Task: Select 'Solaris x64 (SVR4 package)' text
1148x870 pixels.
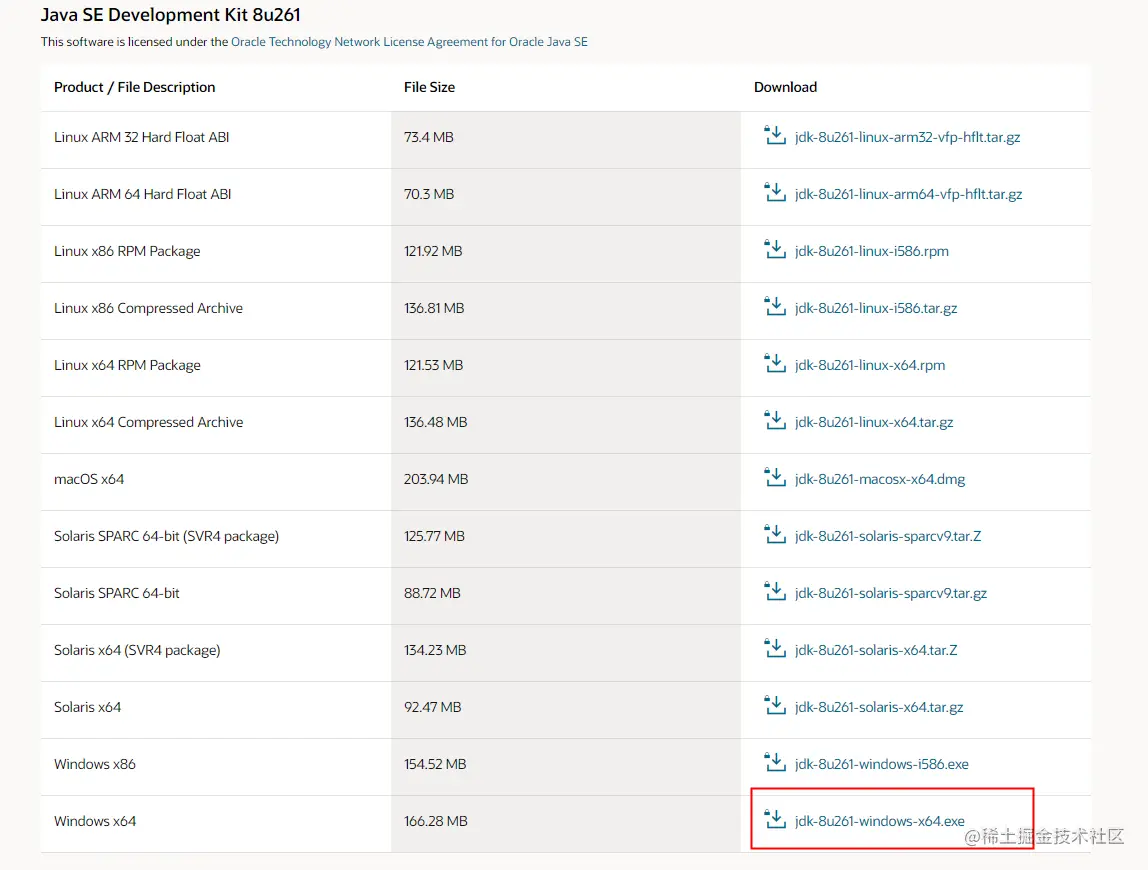Action: point(137,650)
